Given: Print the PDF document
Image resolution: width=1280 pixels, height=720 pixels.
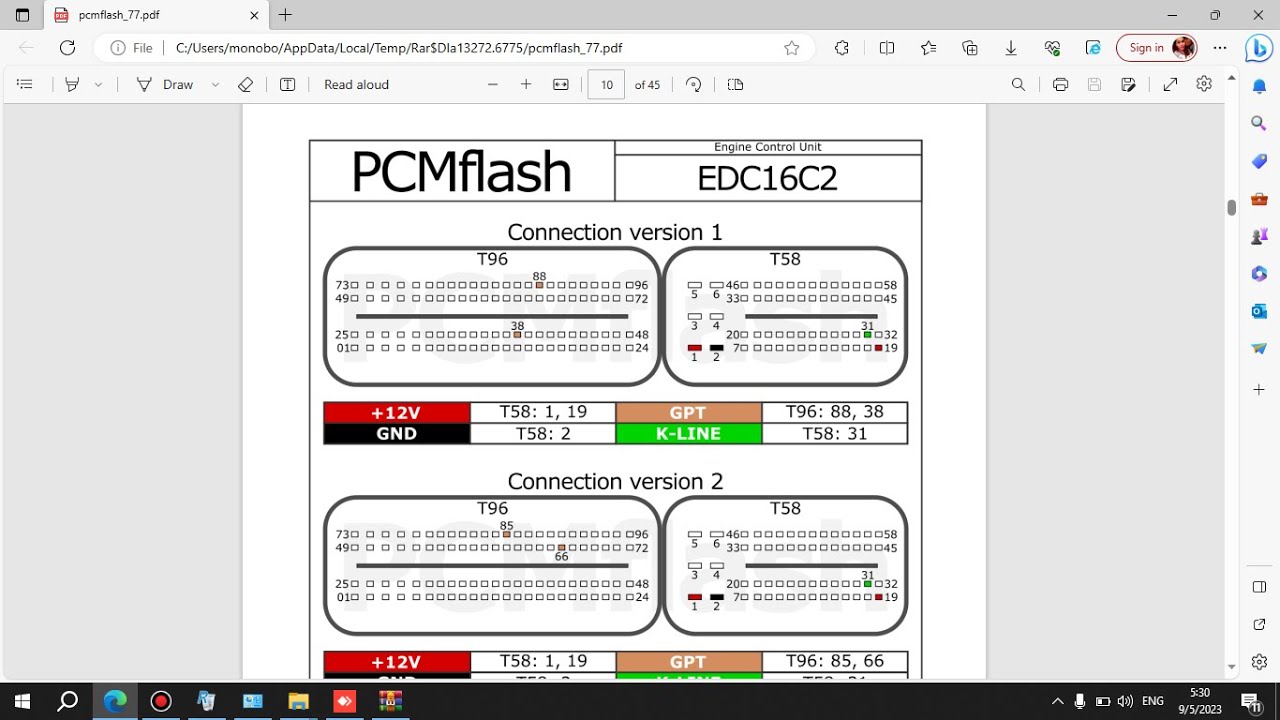Looking at the screenshot, I should pyautogui.click(x=1061, y=85).
